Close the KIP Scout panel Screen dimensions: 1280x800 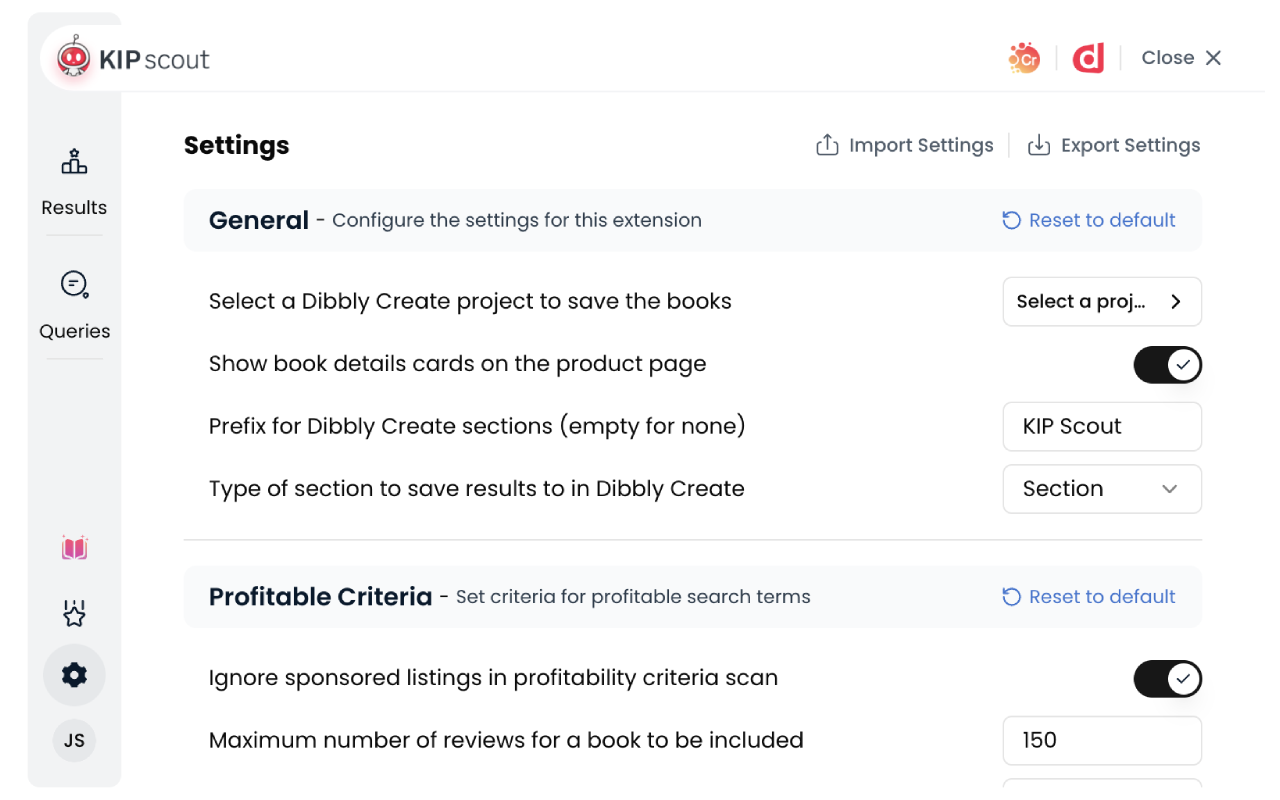[1182, 58]
